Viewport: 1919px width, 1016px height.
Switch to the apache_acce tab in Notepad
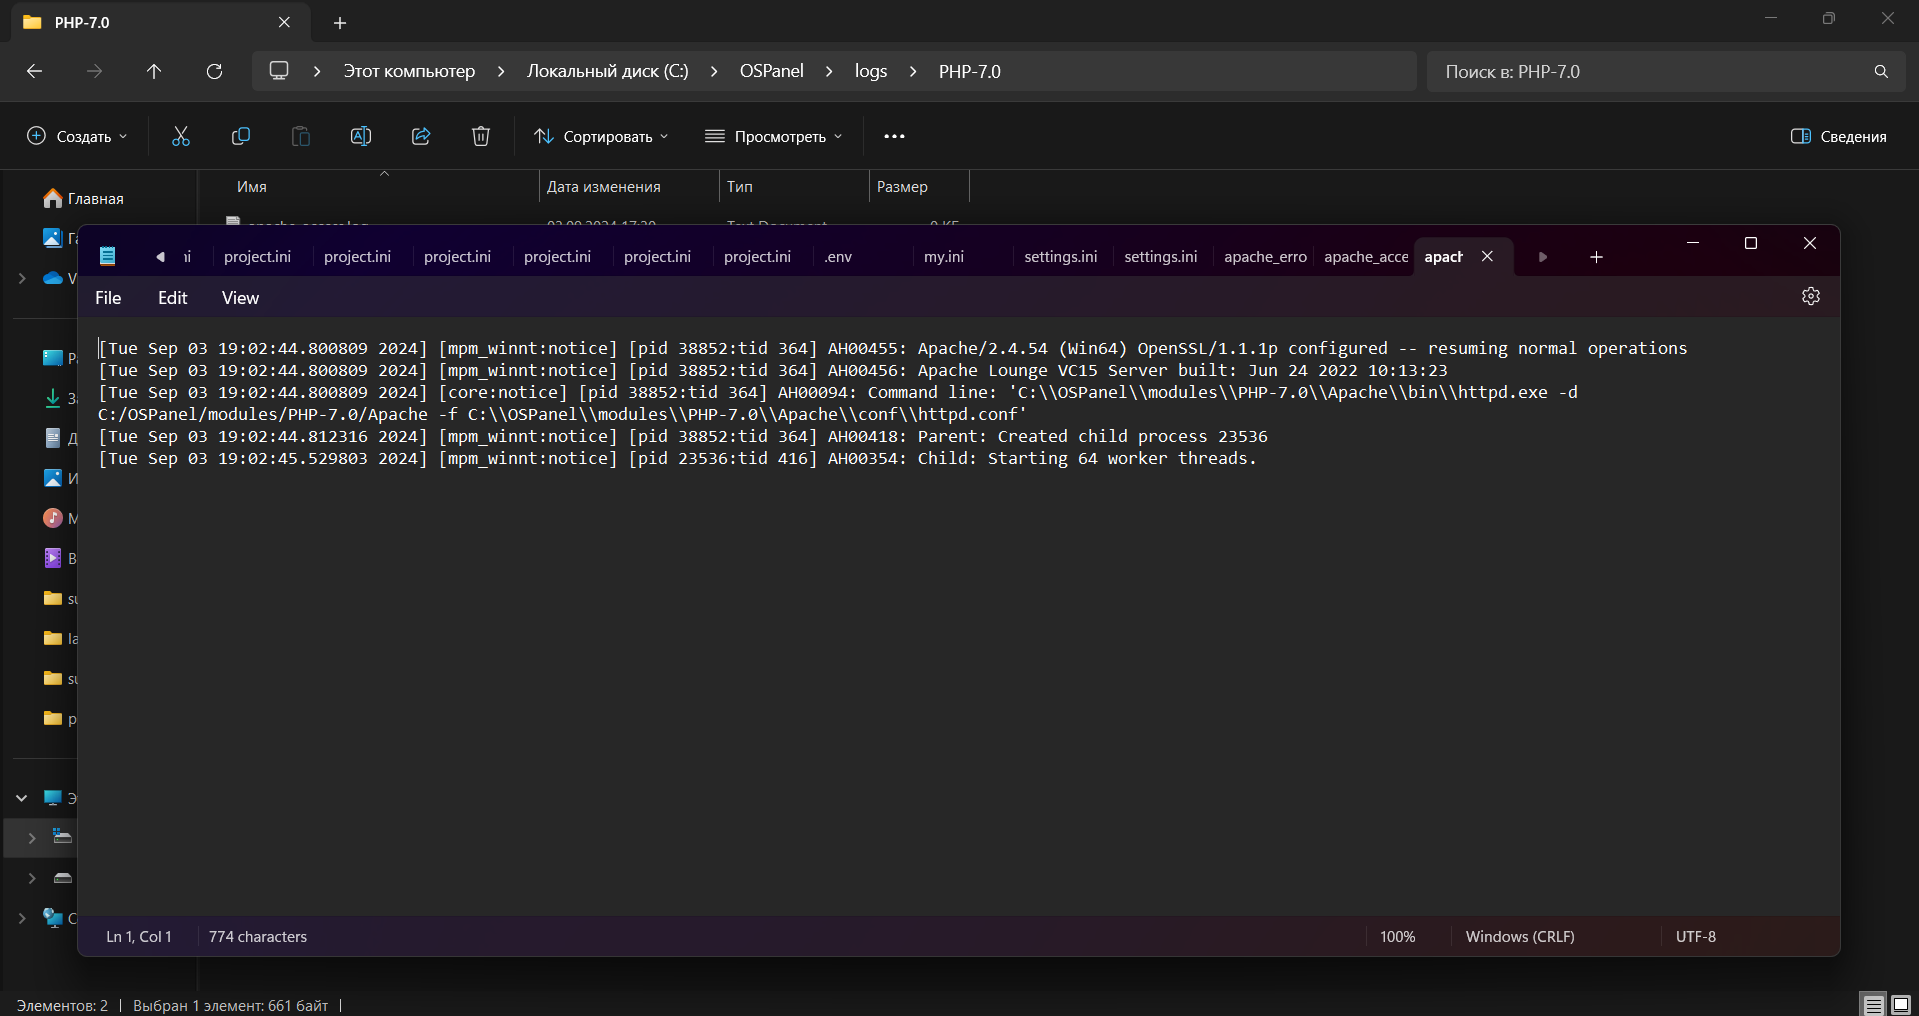[x=1365, y=257]
